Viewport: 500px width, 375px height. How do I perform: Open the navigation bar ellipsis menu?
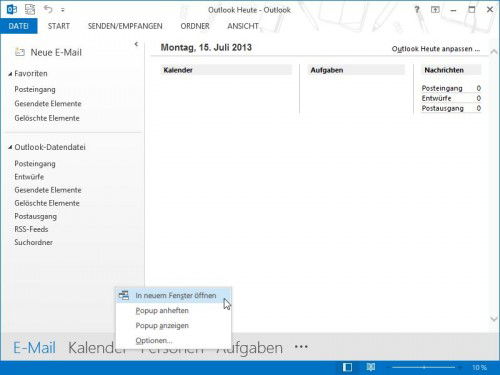click(x=301, y=347)
